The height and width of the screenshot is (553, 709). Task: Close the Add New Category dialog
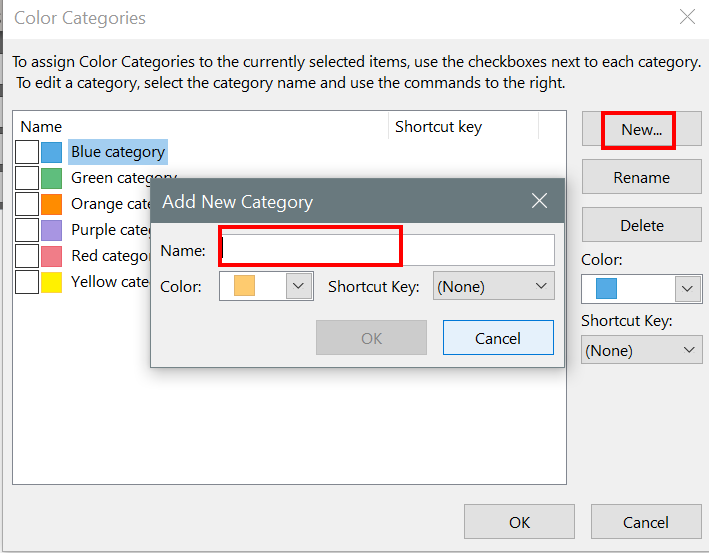tap(539, 201)
